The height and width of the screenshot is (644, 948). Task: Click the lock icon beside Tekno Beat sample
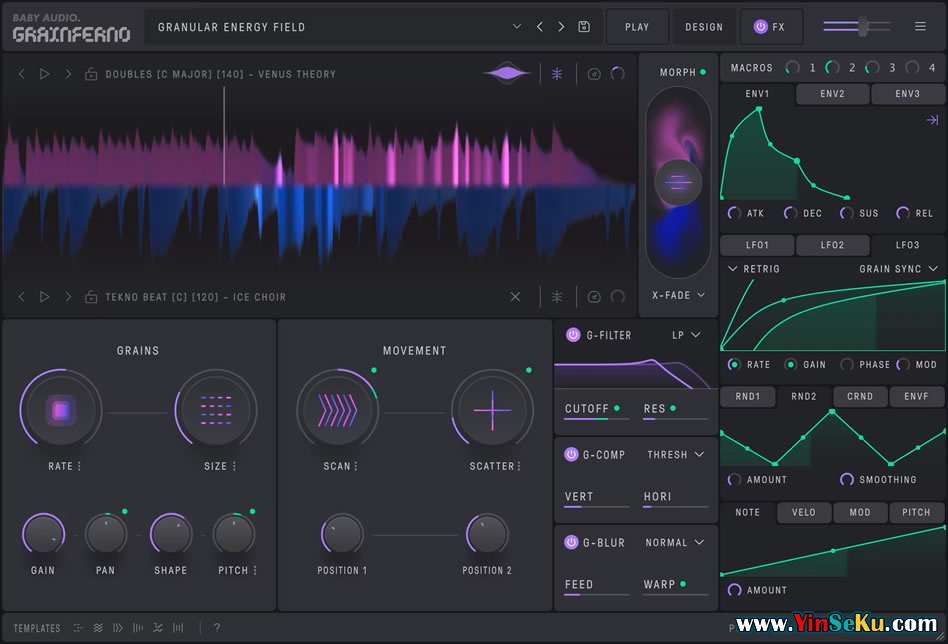pyautogui.click(x=91, y=297)
